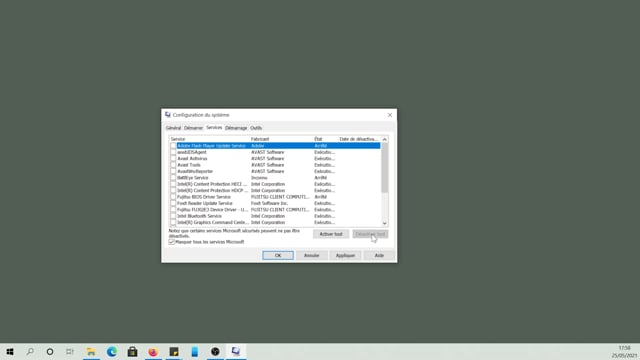
Task: Check the Avast Tools service box
Action: tap(173, 165)
